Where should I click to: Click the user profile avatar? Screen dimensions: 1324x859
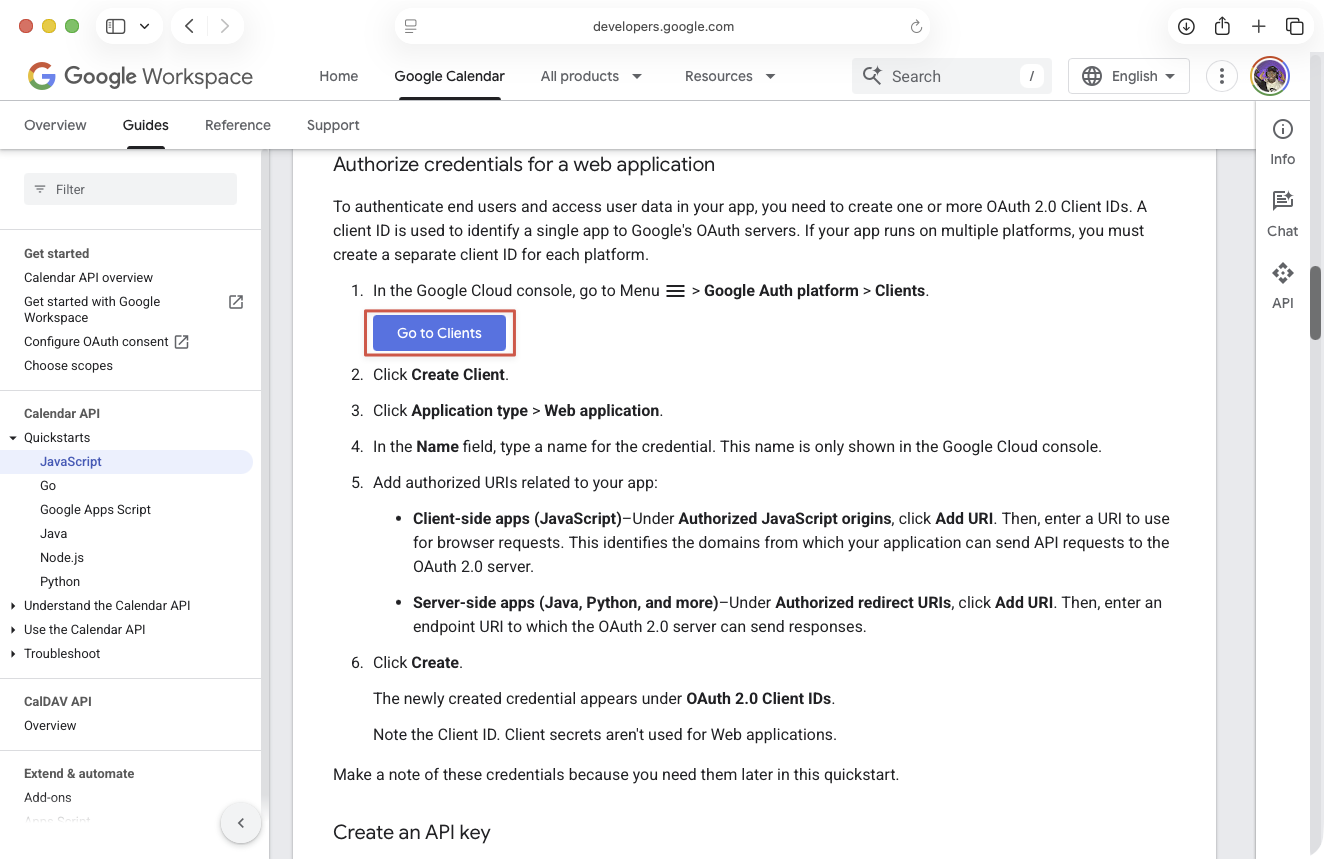click(1270, 76)
